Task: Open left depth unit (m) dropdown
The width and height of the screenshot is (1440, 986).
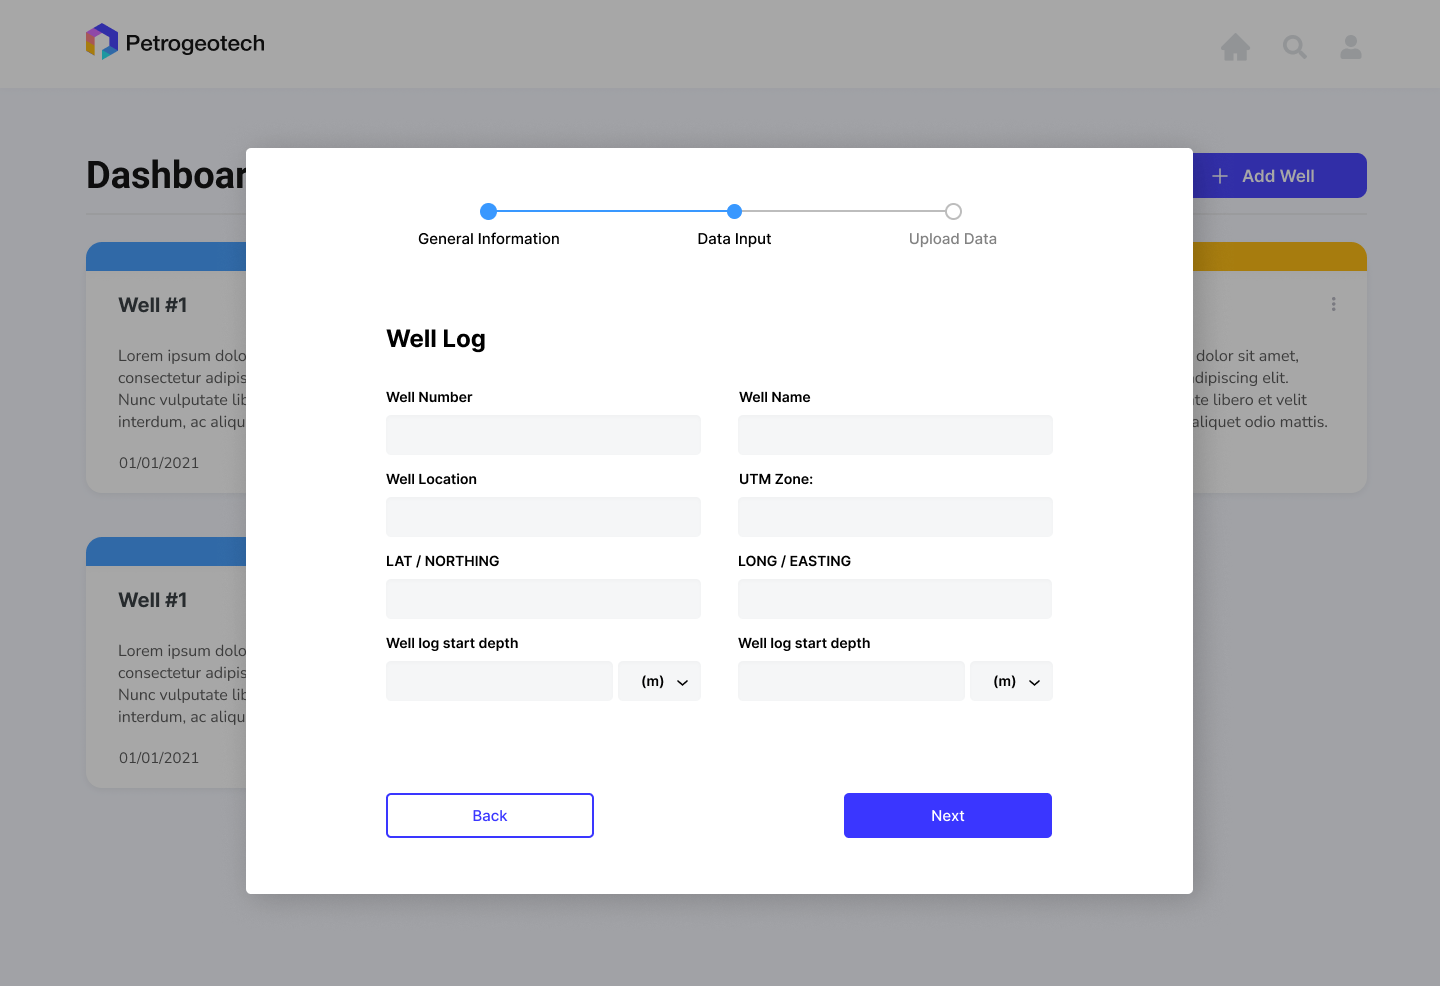Action: 659,681
